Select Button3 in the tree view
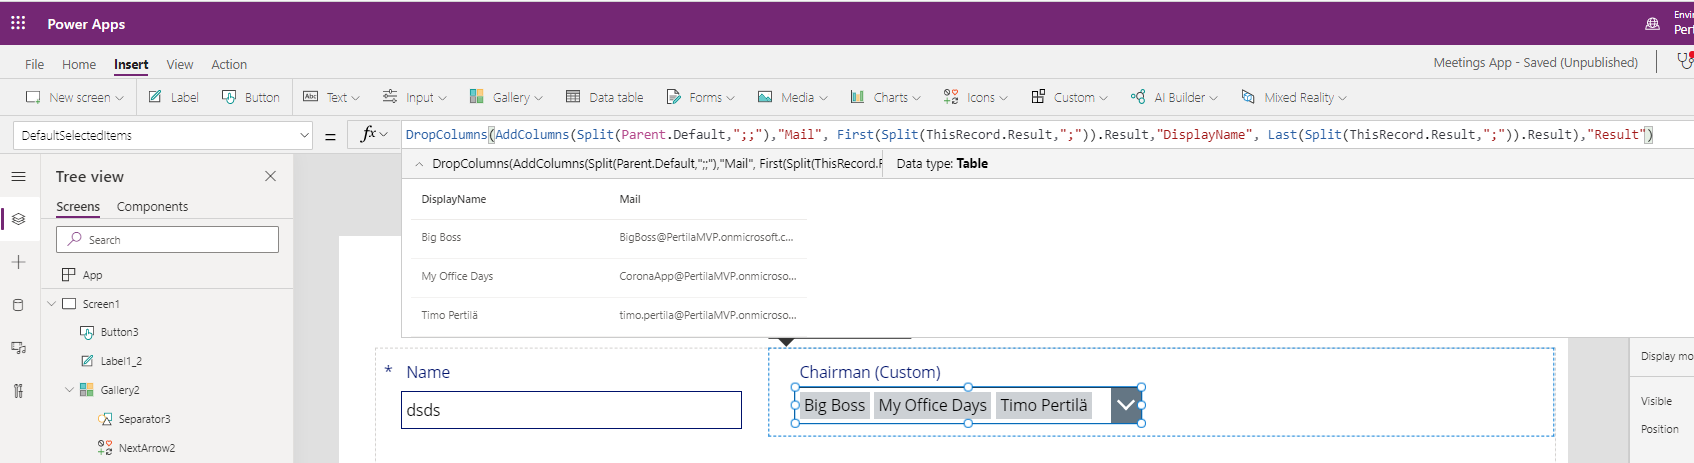This screenshot has width=1694, height=463. click(119, 332)
